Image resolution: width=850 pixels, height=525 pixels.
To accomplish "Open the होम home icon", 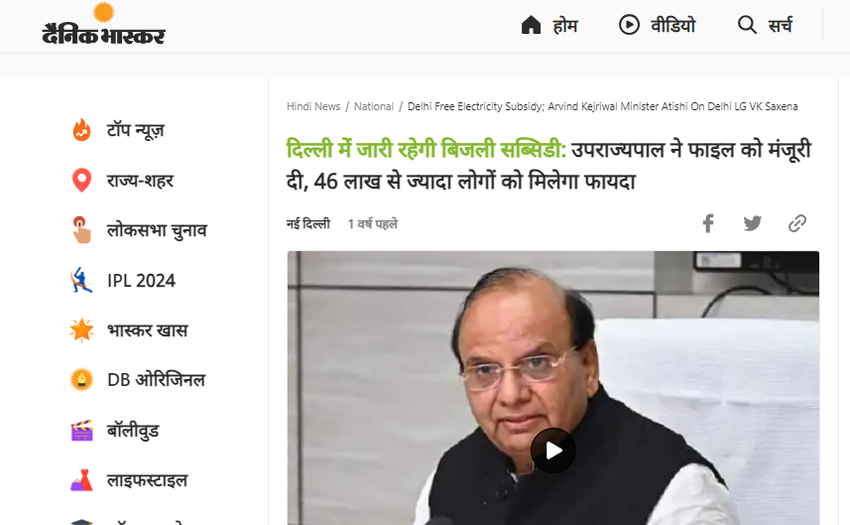I will tap(531, 25).
